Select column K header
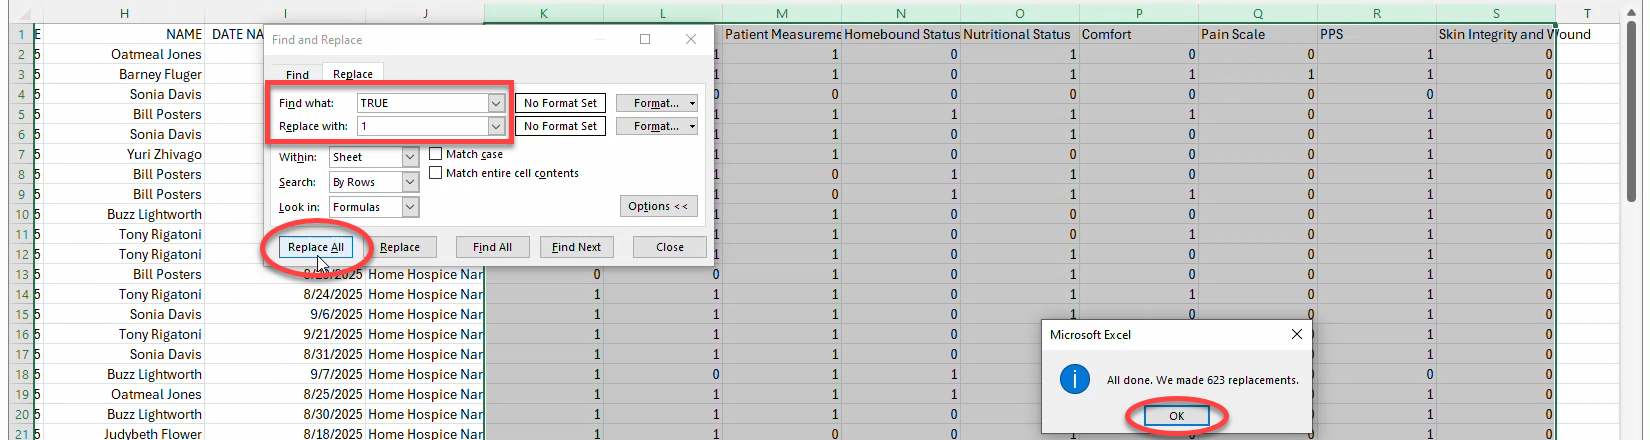 point(543,13)
